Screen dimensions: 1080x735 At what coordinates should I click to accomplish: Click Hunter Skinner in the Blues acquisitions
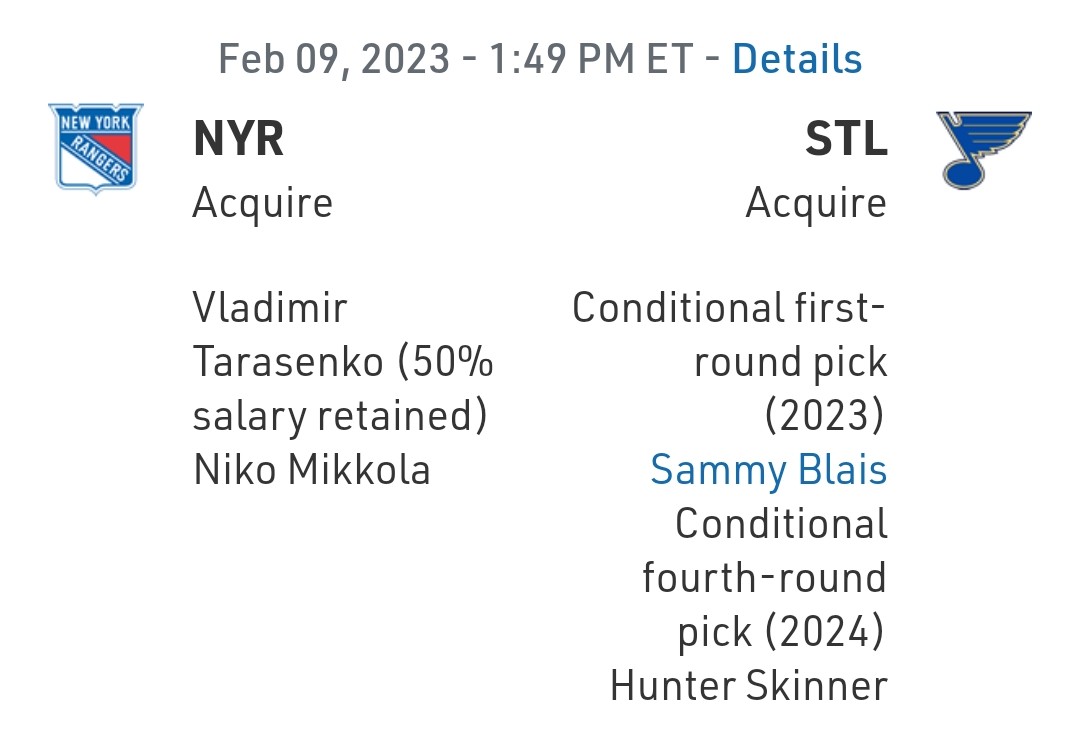pos(749,686)
